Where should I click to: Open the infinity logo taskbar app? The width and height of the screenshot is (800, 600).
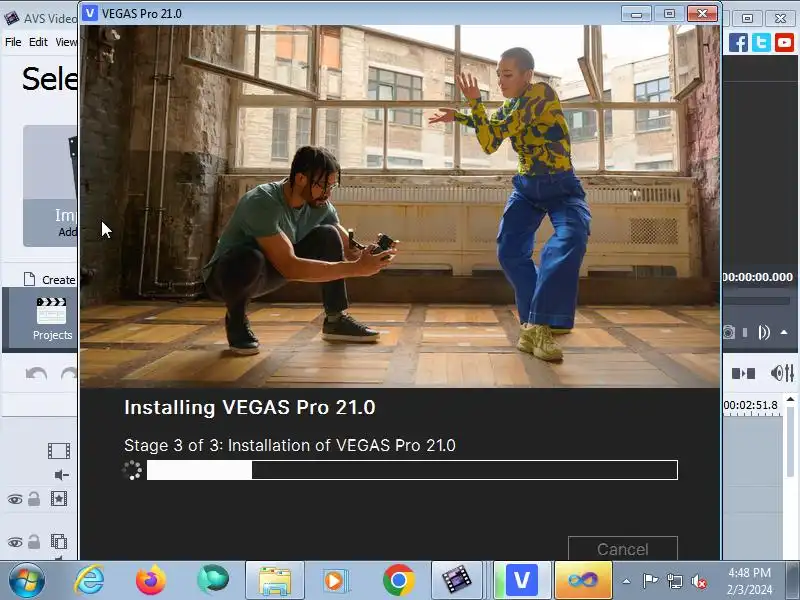point(583,581)
